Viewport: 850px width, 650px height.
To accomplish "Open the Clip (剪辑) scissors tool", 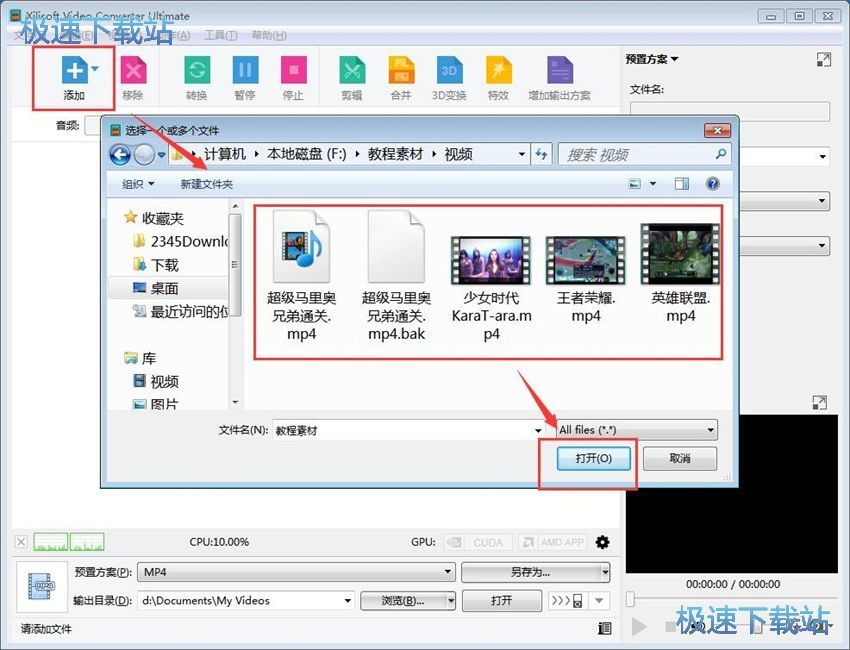I will (x=352, y=70).
